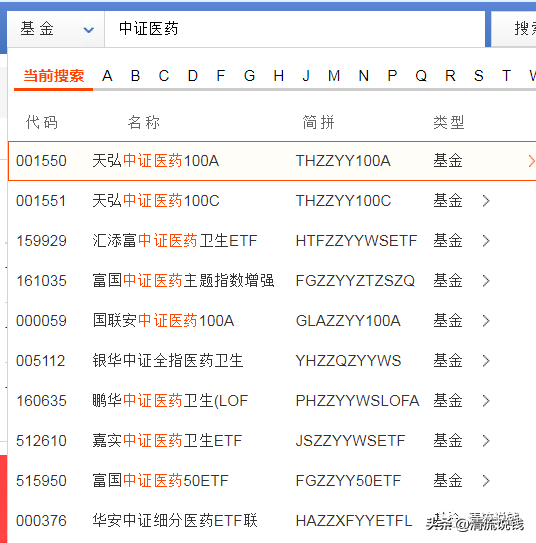Screen dimensions: 536x543
Task: Switch to letter tab R
Action: 450,76
